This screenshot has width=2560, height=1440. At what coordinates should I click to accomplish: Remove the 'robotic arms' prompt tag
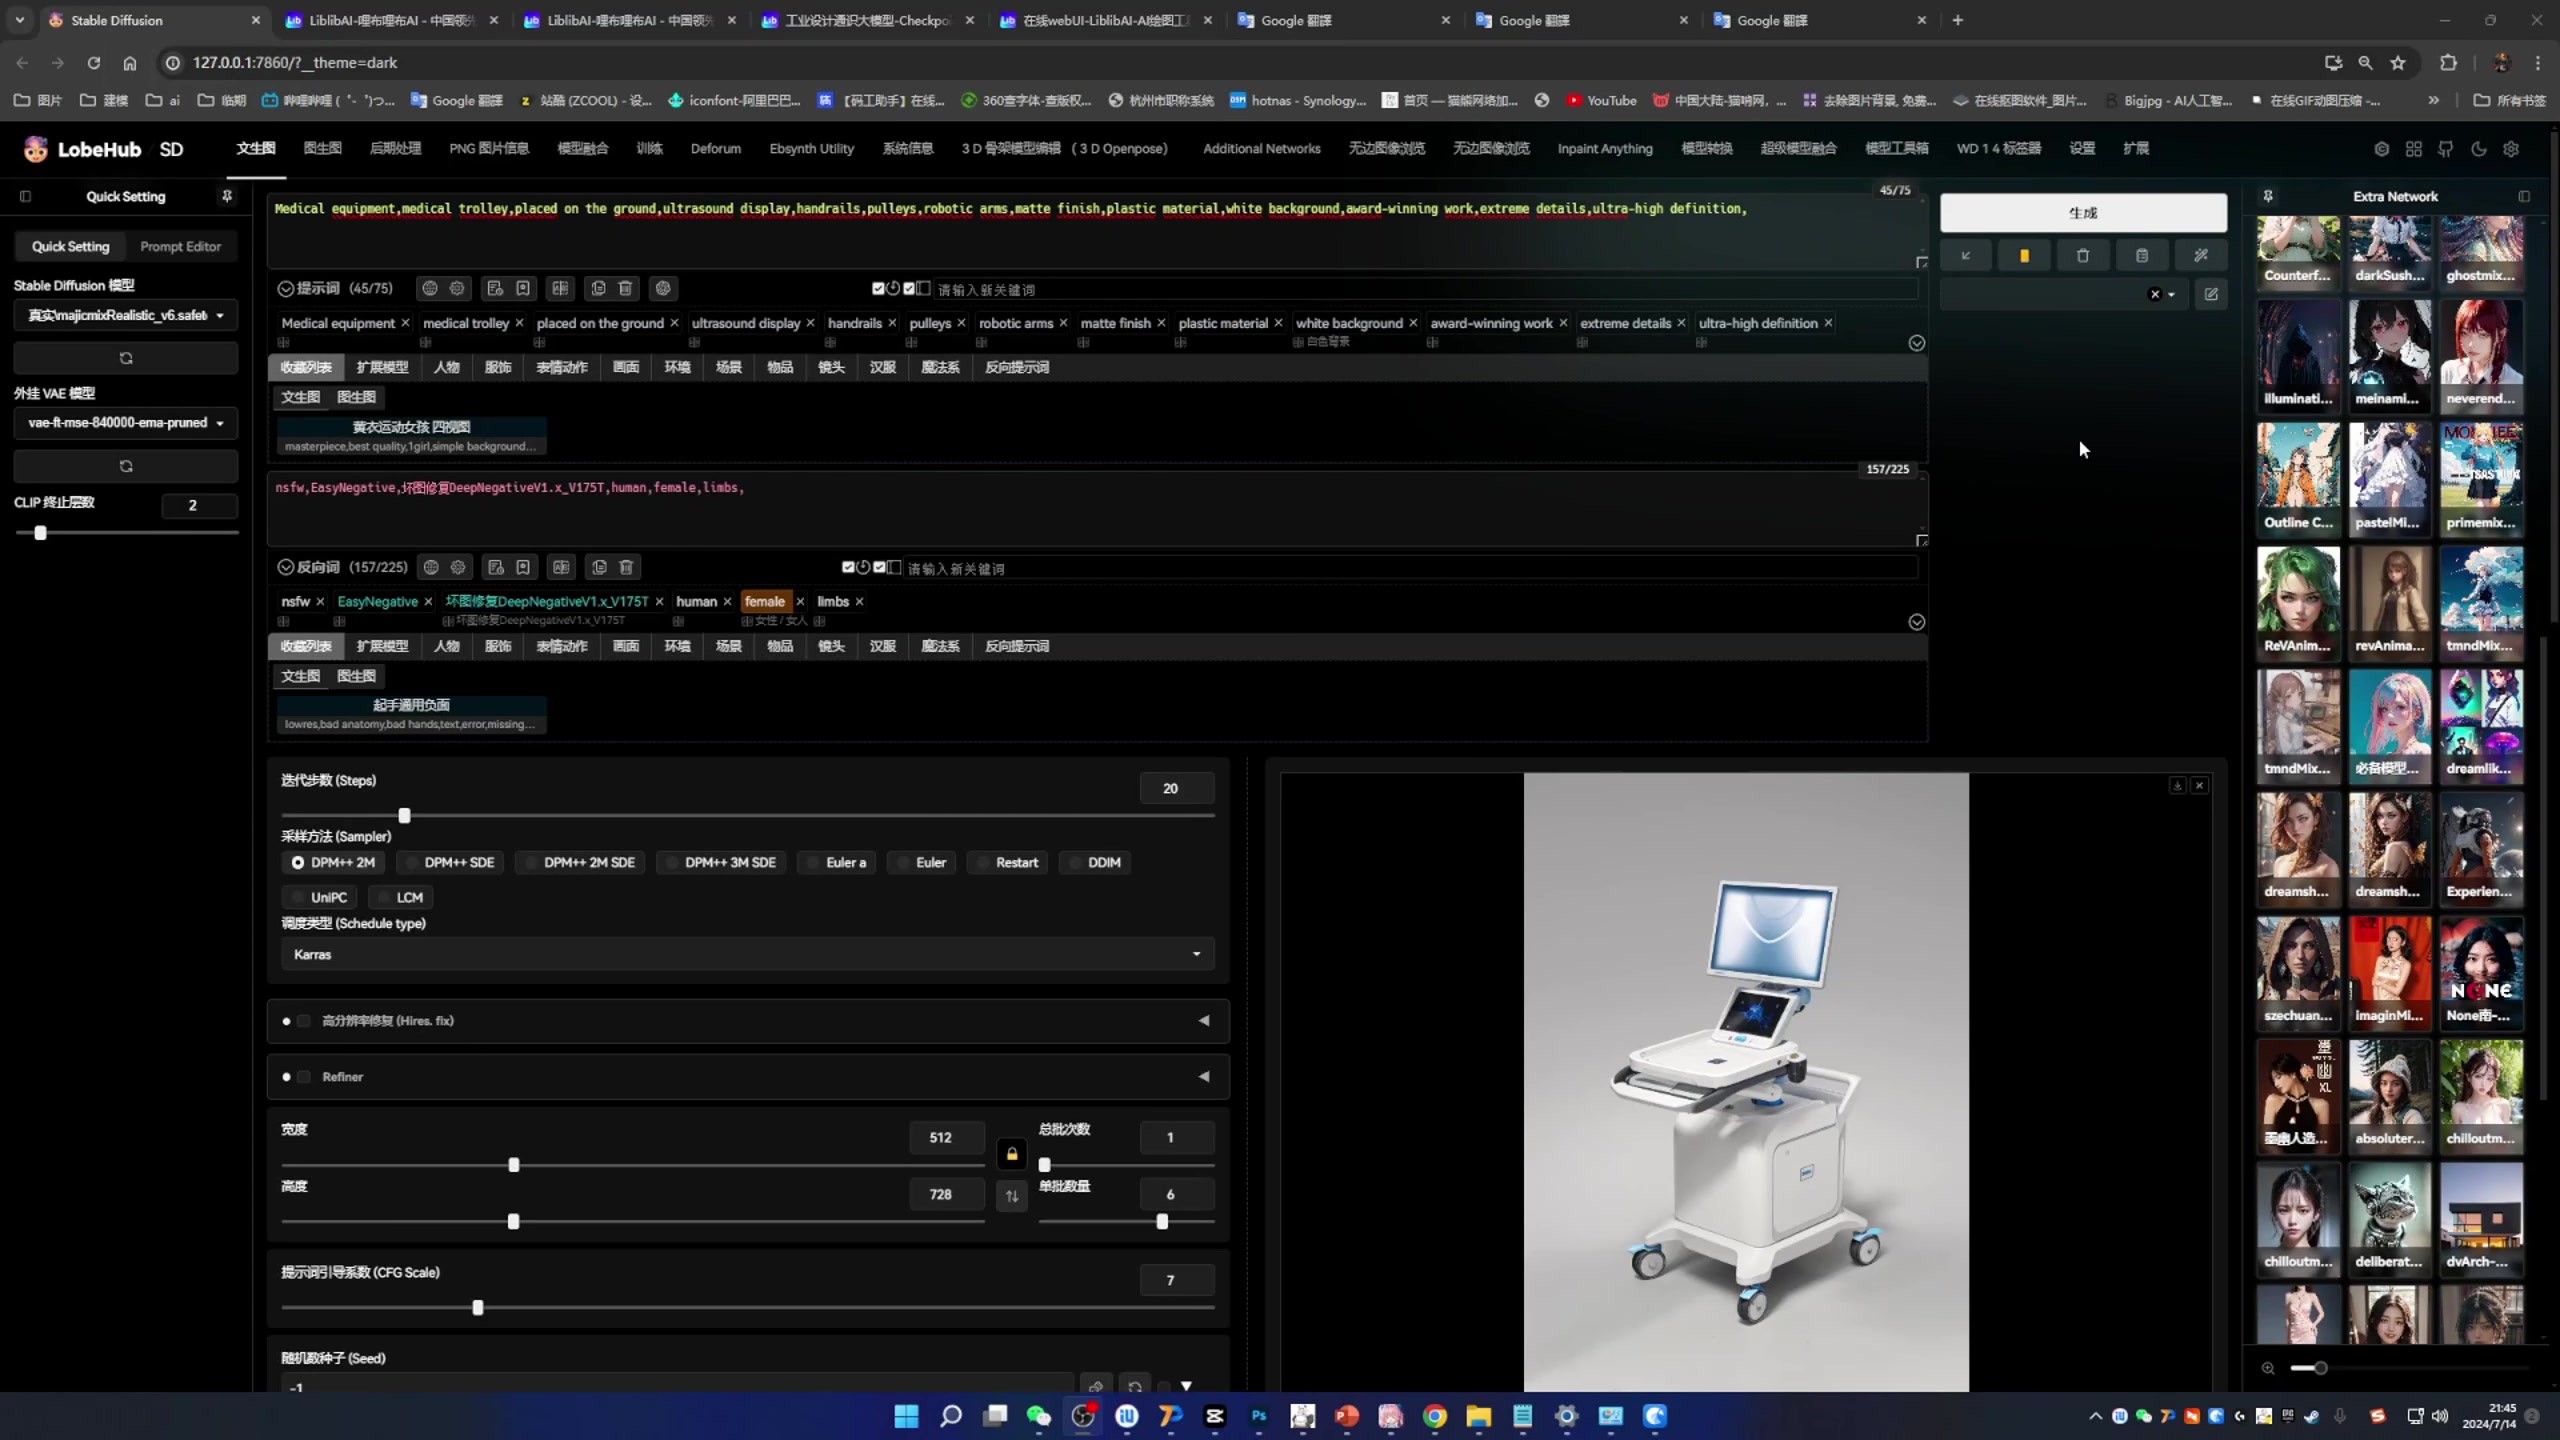tap(1063, 323)
